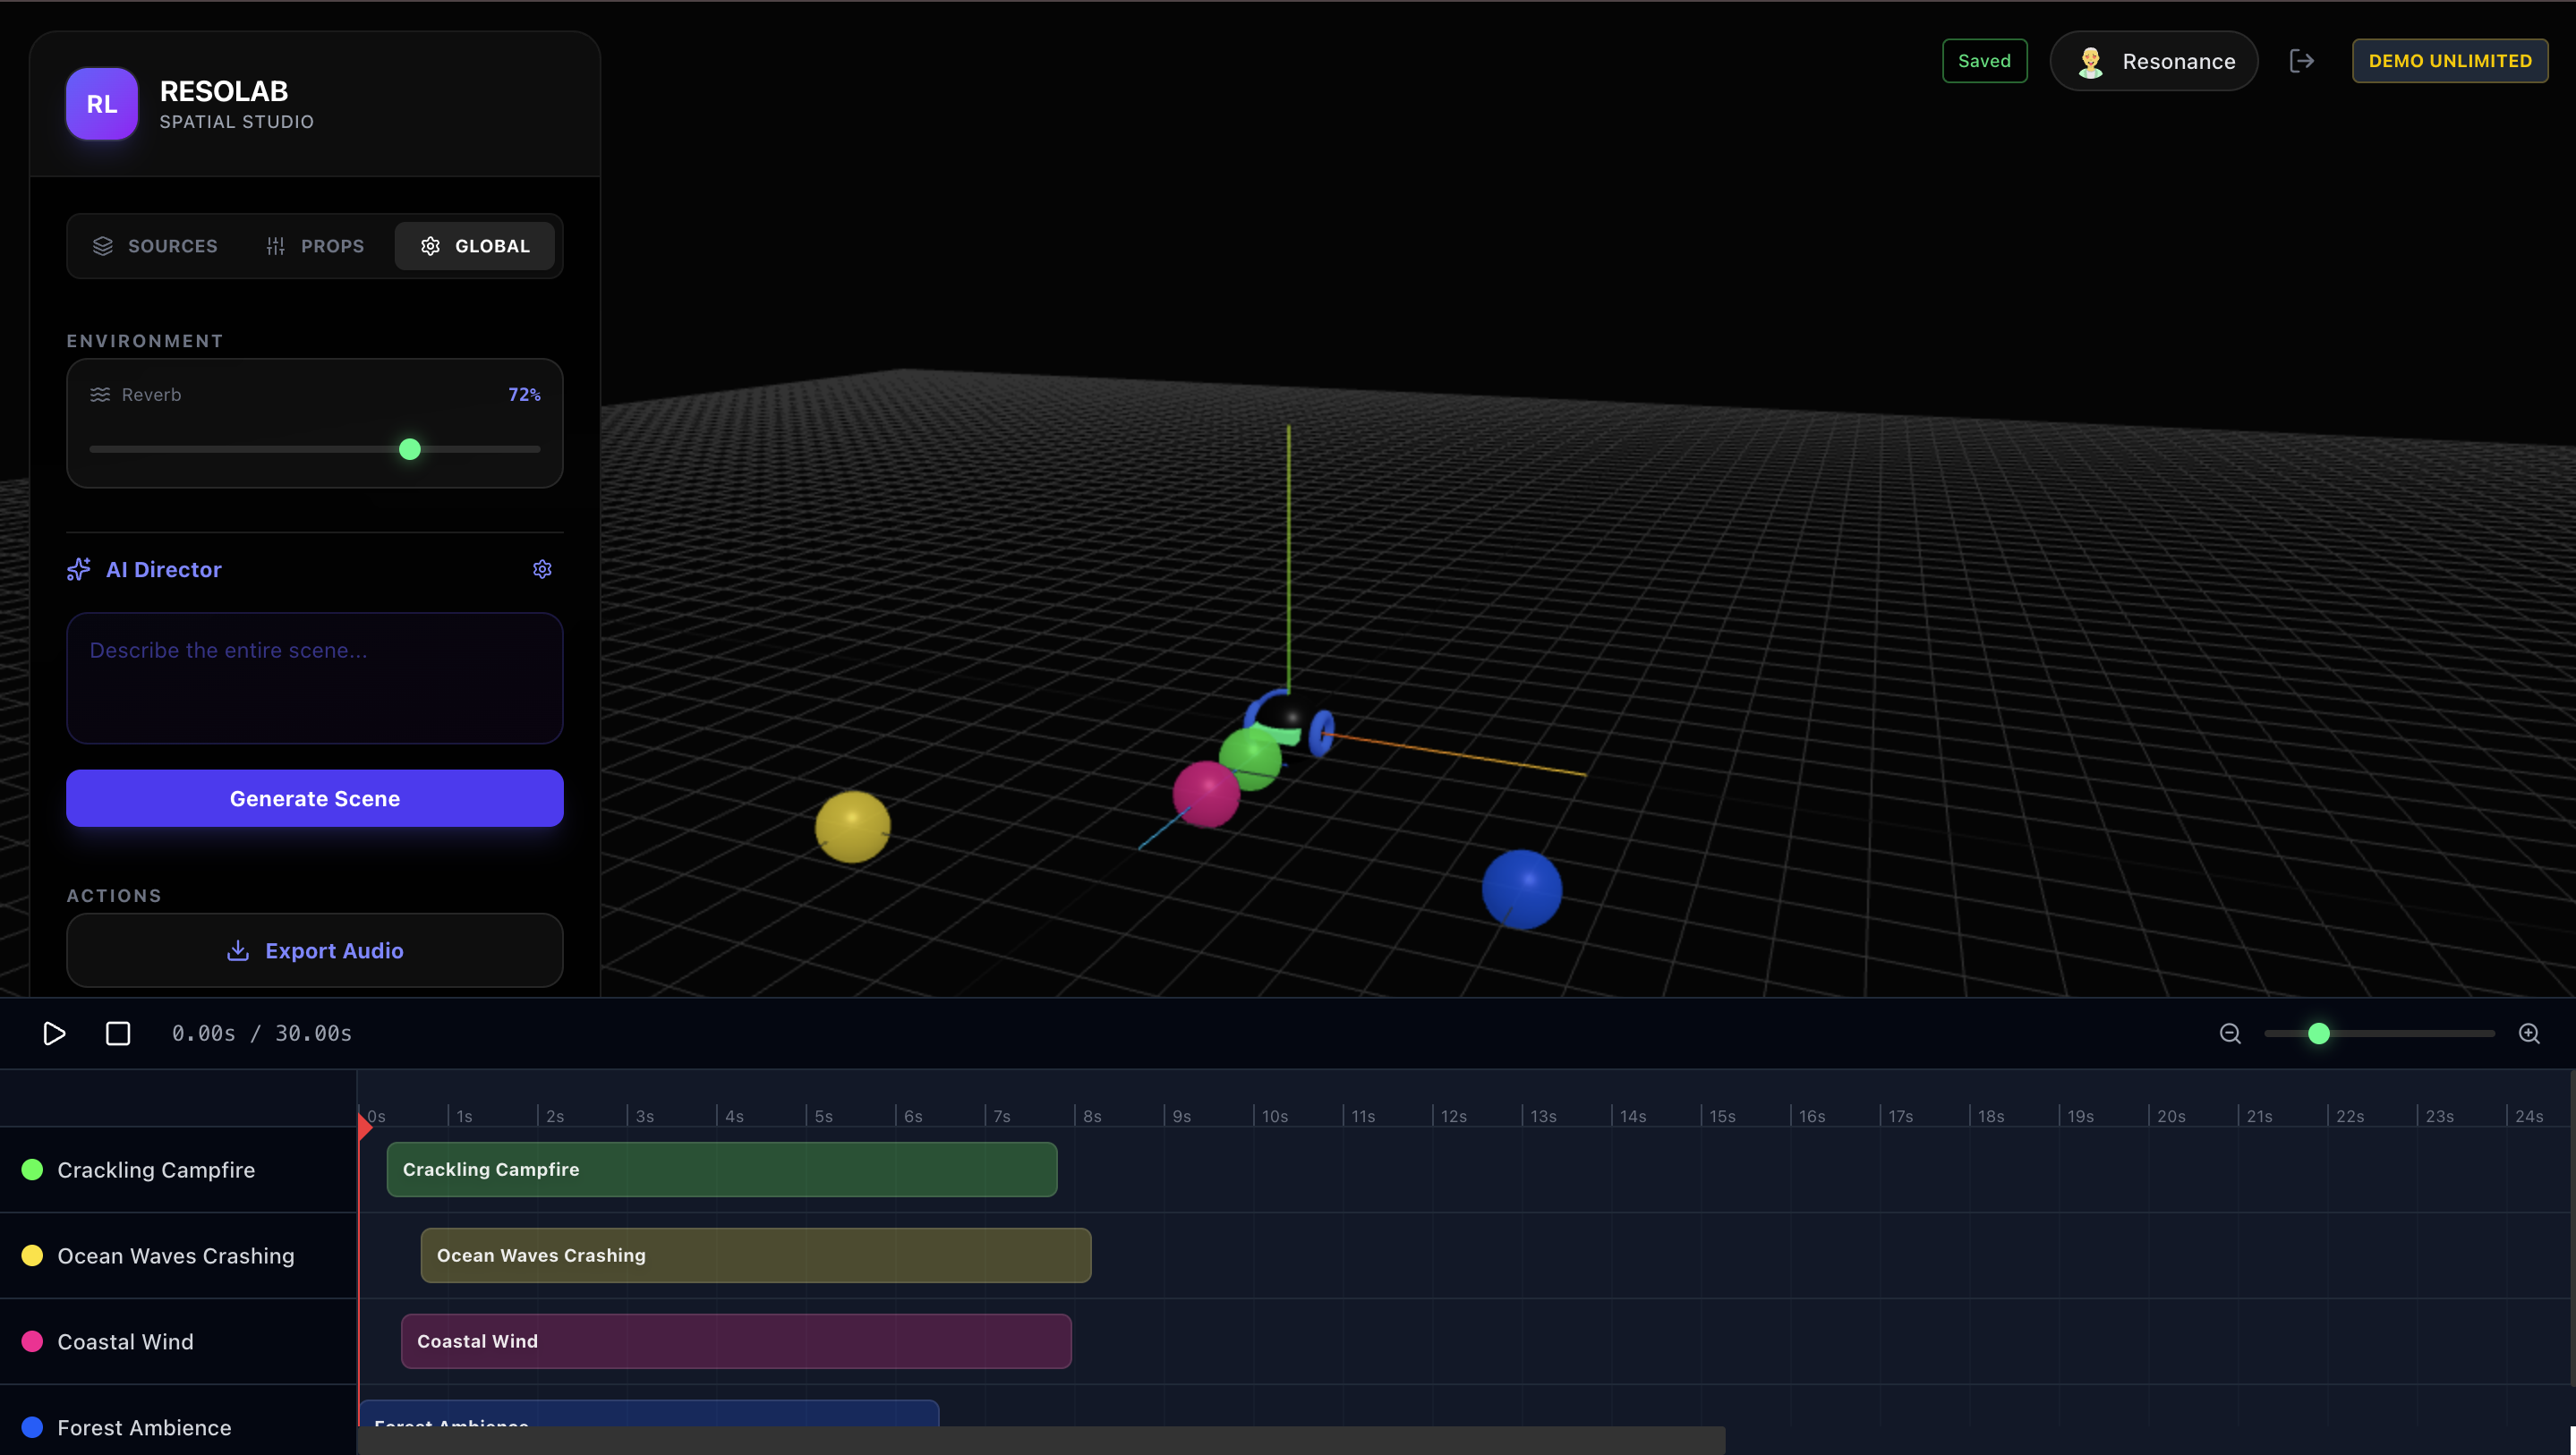Switch to the Props tab

click(315, 246)
